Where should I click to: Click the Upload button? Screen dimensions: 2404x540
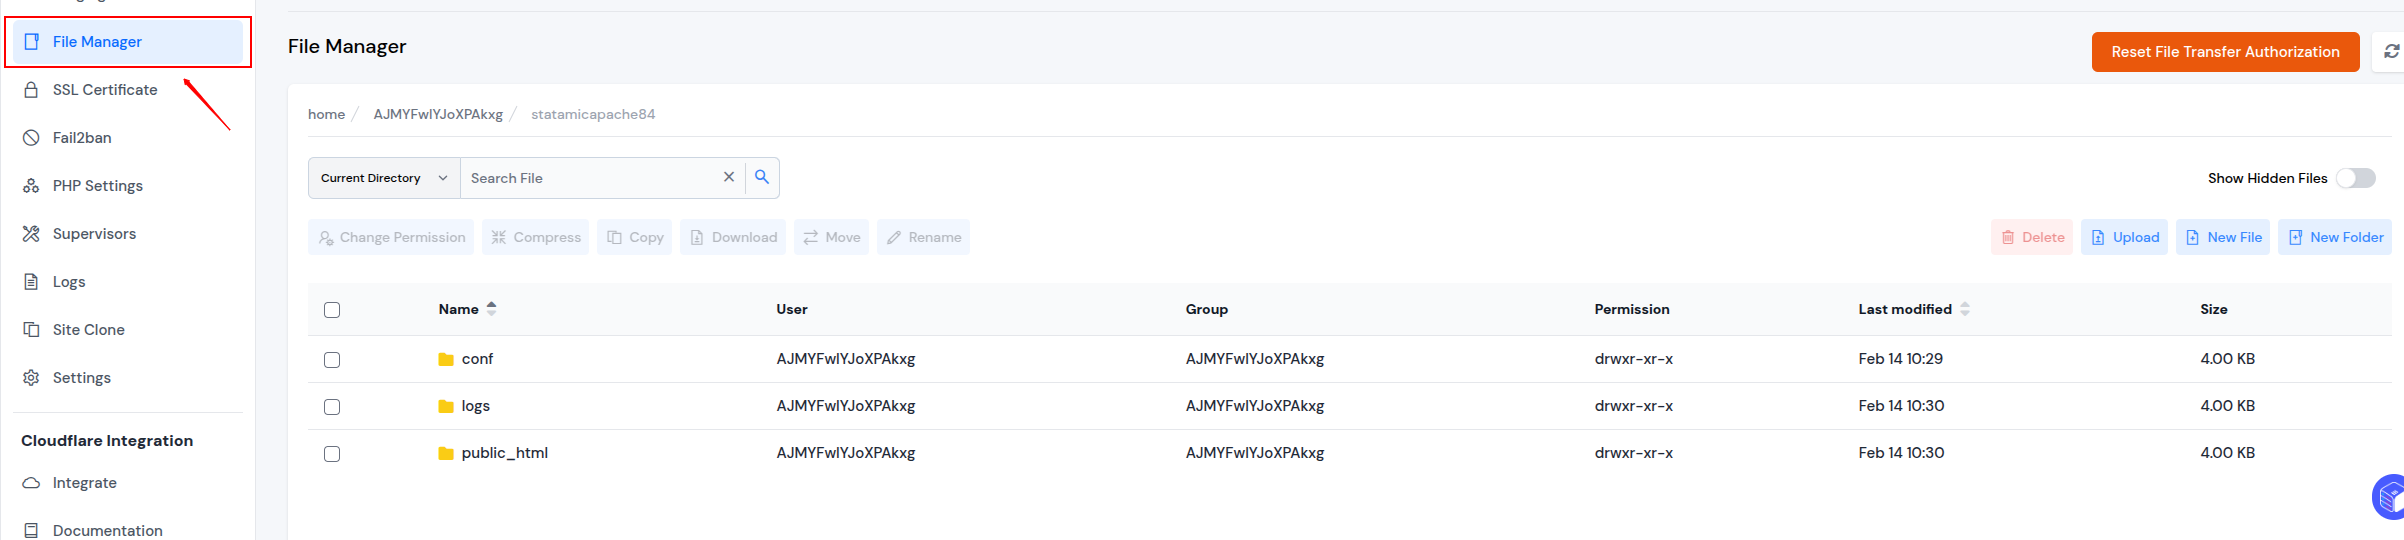[x=2124, y=237]
